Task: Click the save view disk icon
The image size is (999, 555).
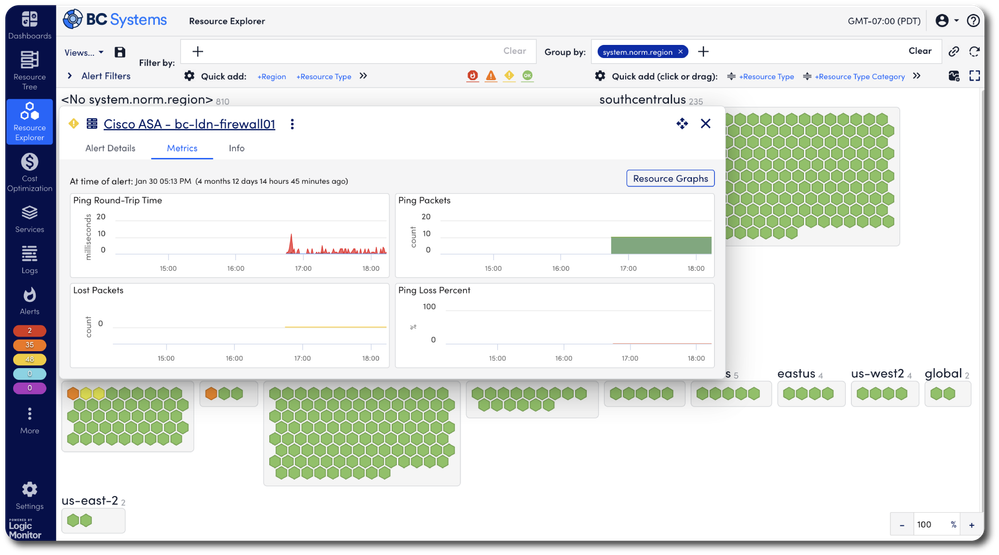Action: (x=120, y=52)
